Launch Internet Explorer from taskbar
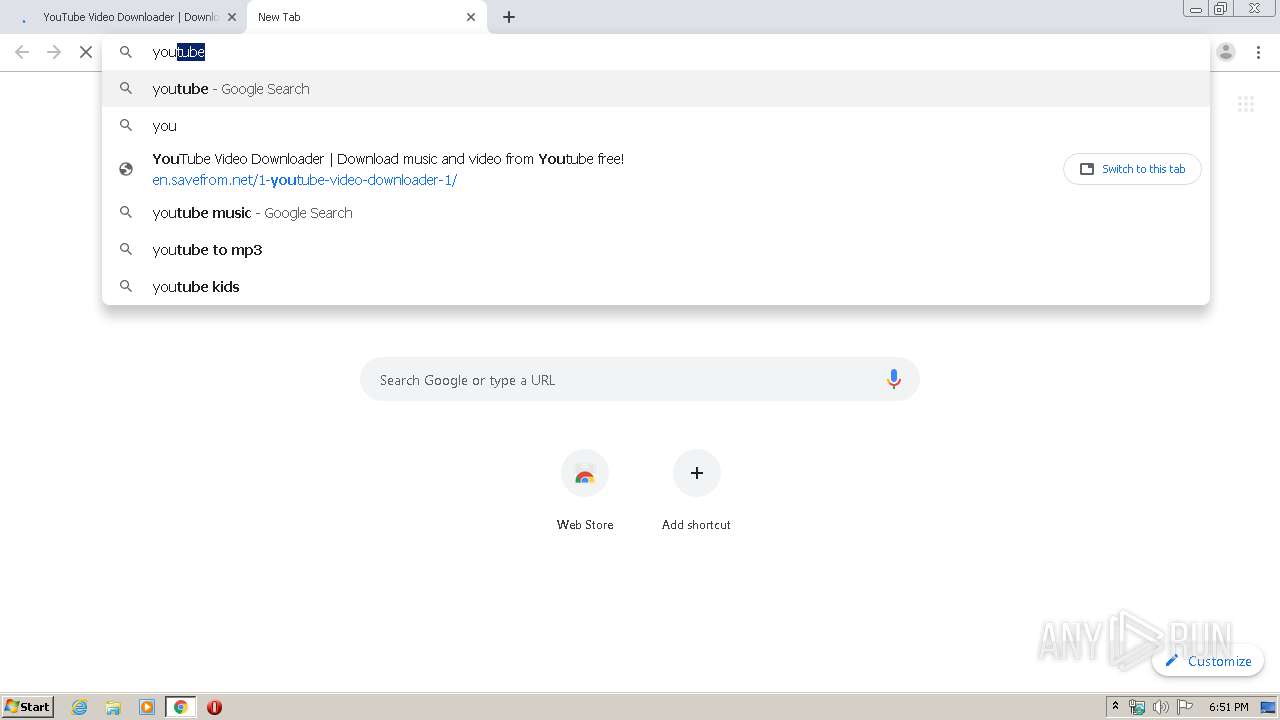This screenshot has height=720, width=1280. [80, 707]
